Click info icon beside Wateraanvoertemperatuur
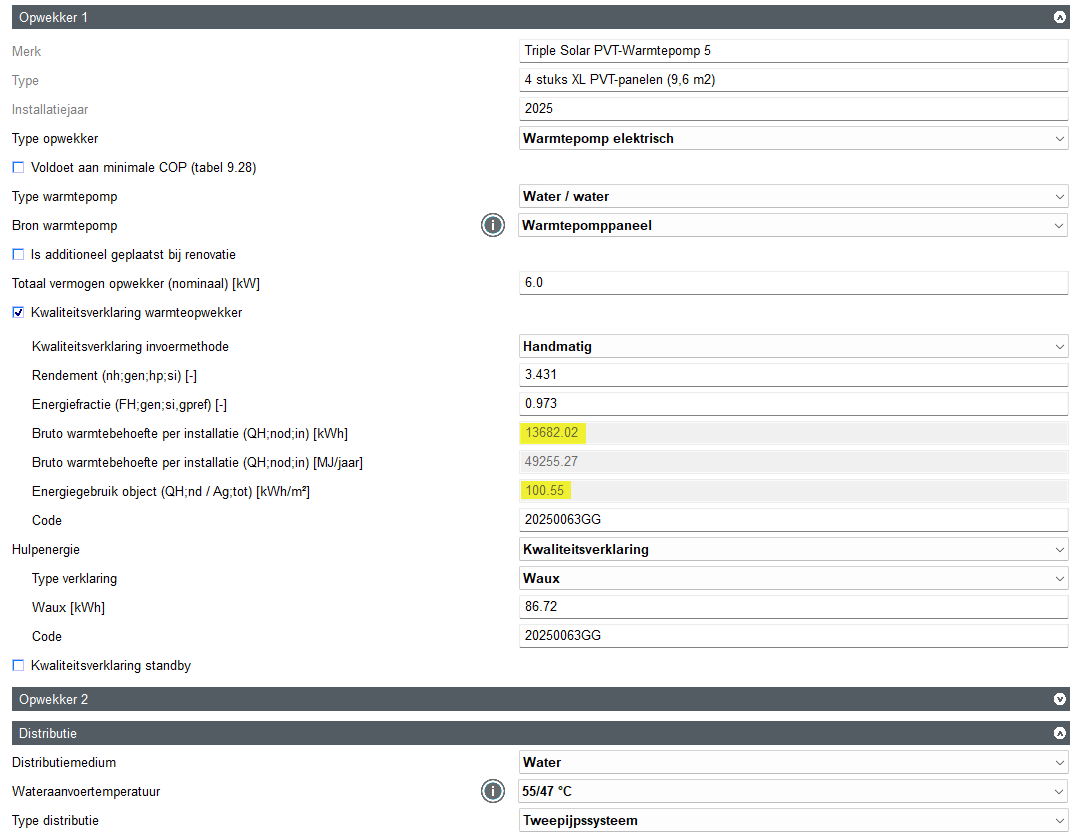The height and width of the screenshot is (836, 1082). (x=492, y=792)
